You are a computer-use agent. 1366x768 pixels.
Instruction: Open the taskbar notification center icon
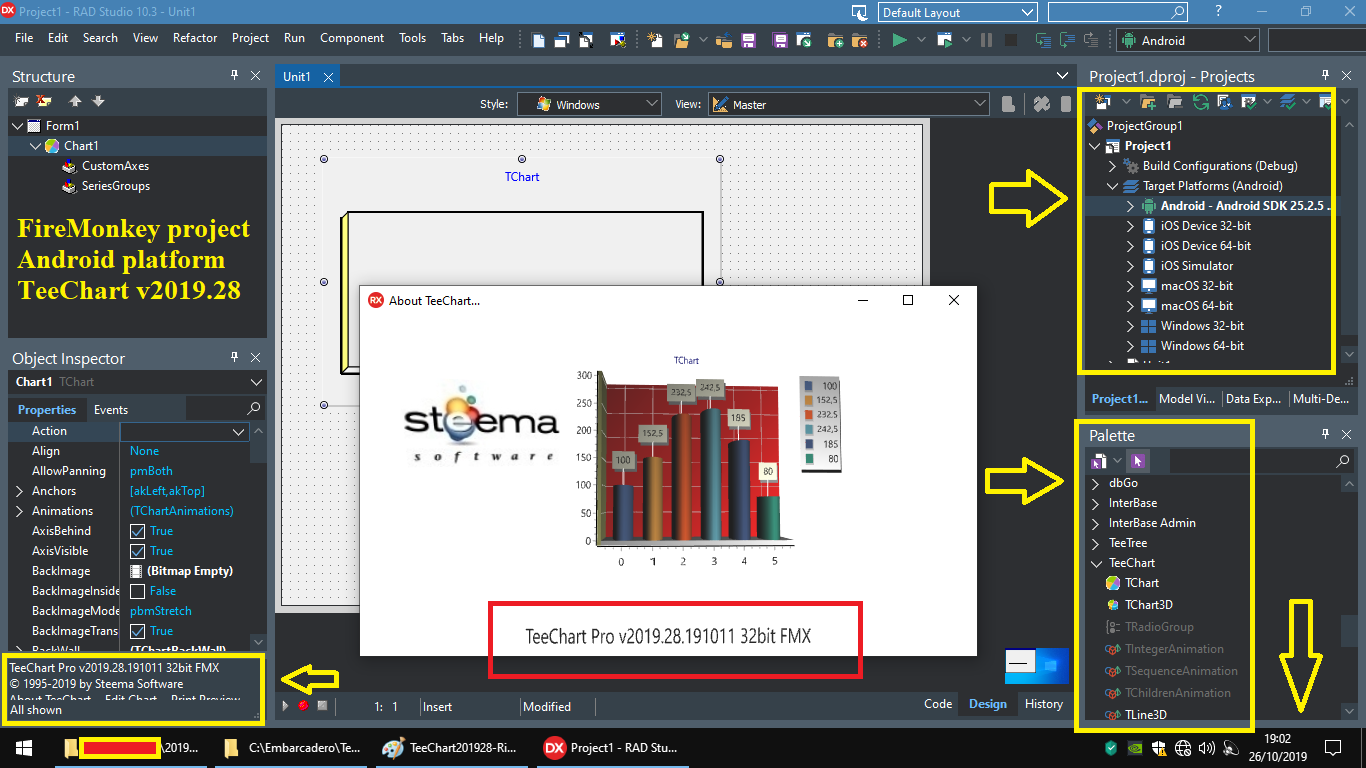[1333, 747]
